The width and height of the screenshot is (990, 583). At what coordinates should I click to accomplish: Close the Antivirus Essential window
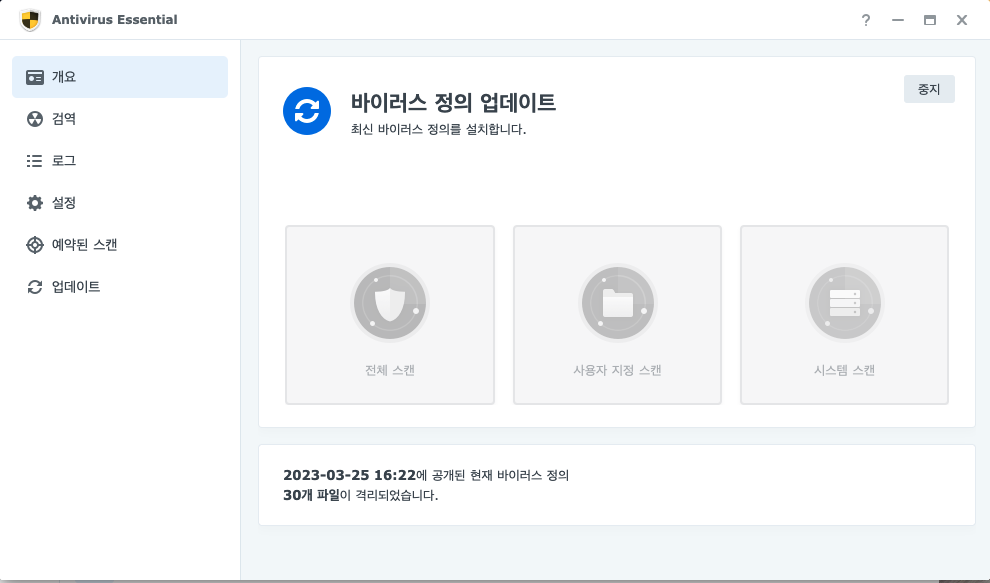(962, 20)
